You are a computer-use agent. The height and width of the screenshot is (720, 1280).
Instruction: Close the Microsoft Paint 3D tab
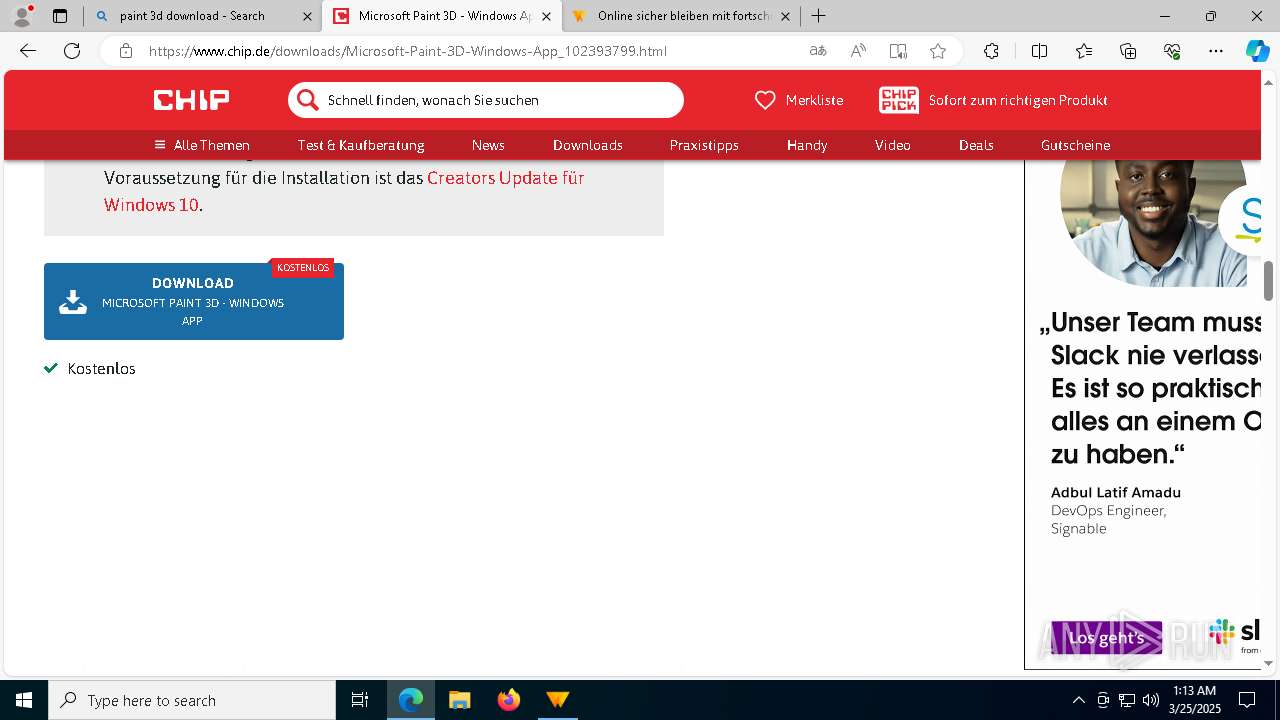pyautogui.click(x=546, y=16)
